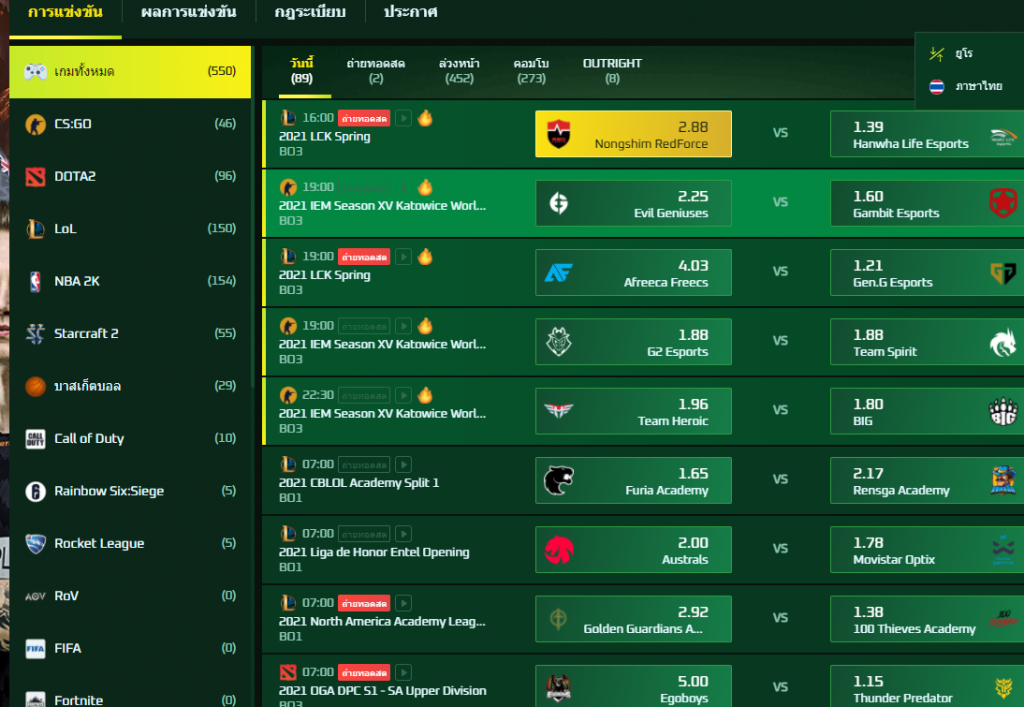1024x707 pixels.
Task: Bet on Afreeca Freecs at 4.03
Action: 633,272
